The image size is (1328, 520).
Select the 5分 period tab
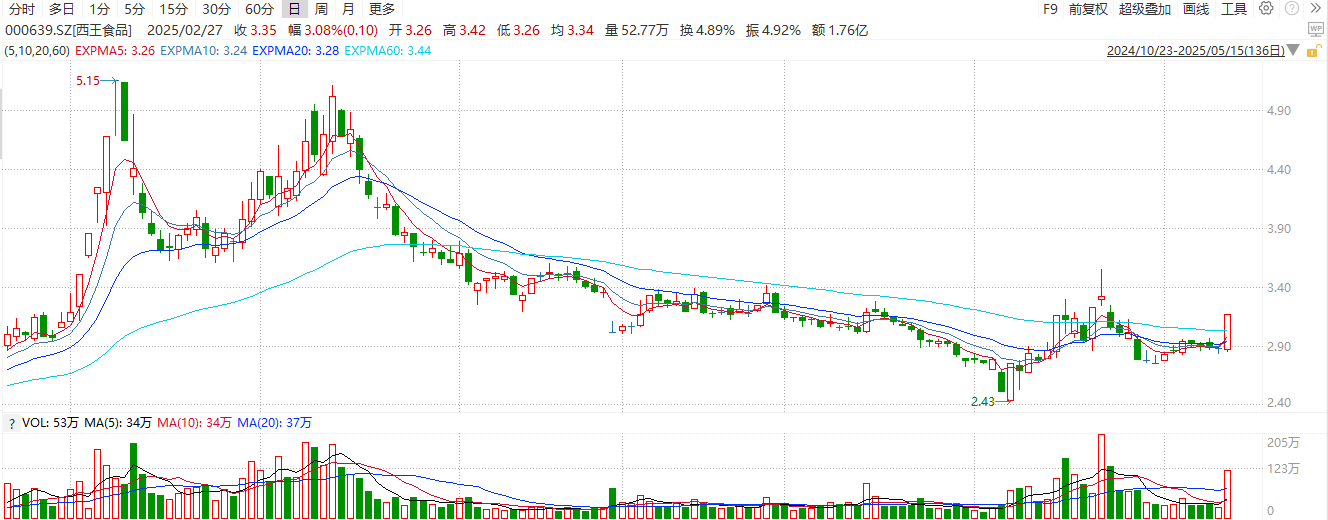coord(134,9)
